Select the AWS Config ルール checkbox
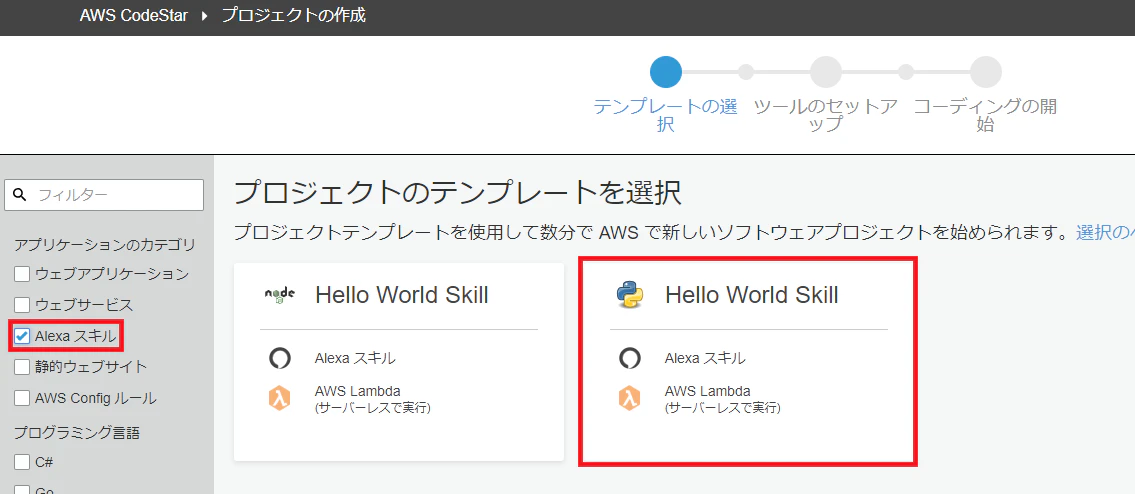 22,398
